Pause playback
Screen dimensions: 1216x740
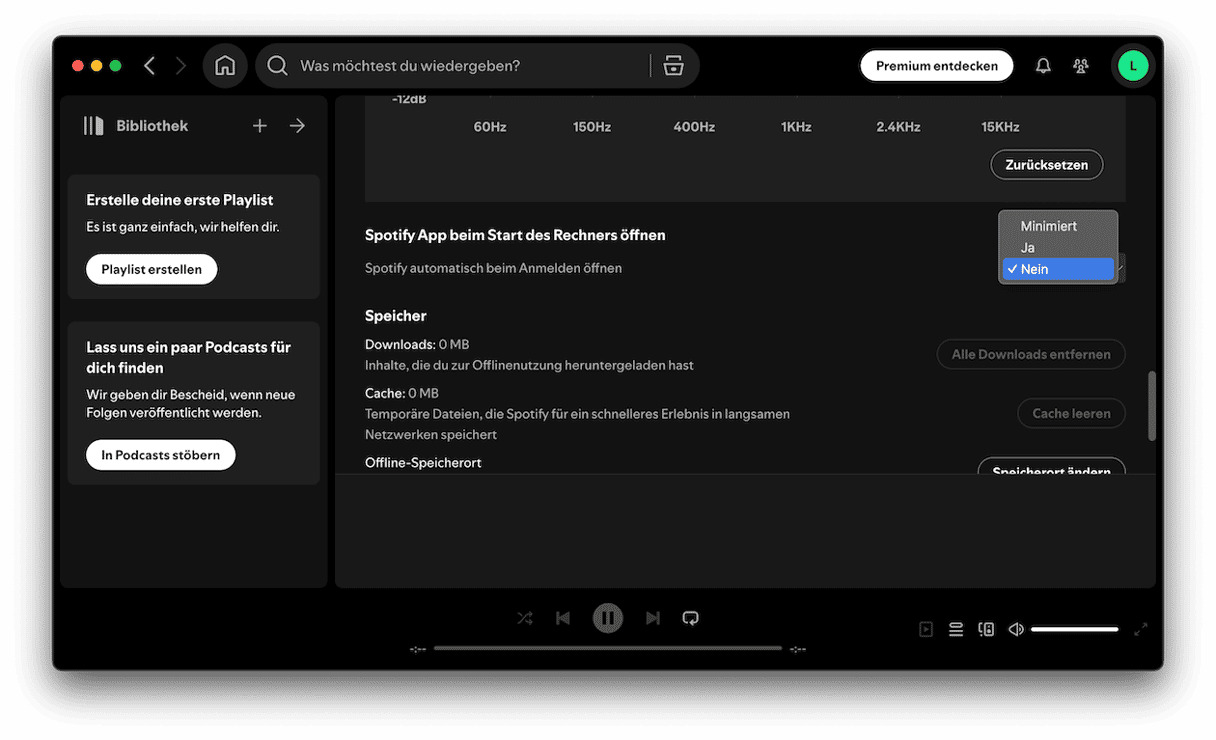point(608,618)
